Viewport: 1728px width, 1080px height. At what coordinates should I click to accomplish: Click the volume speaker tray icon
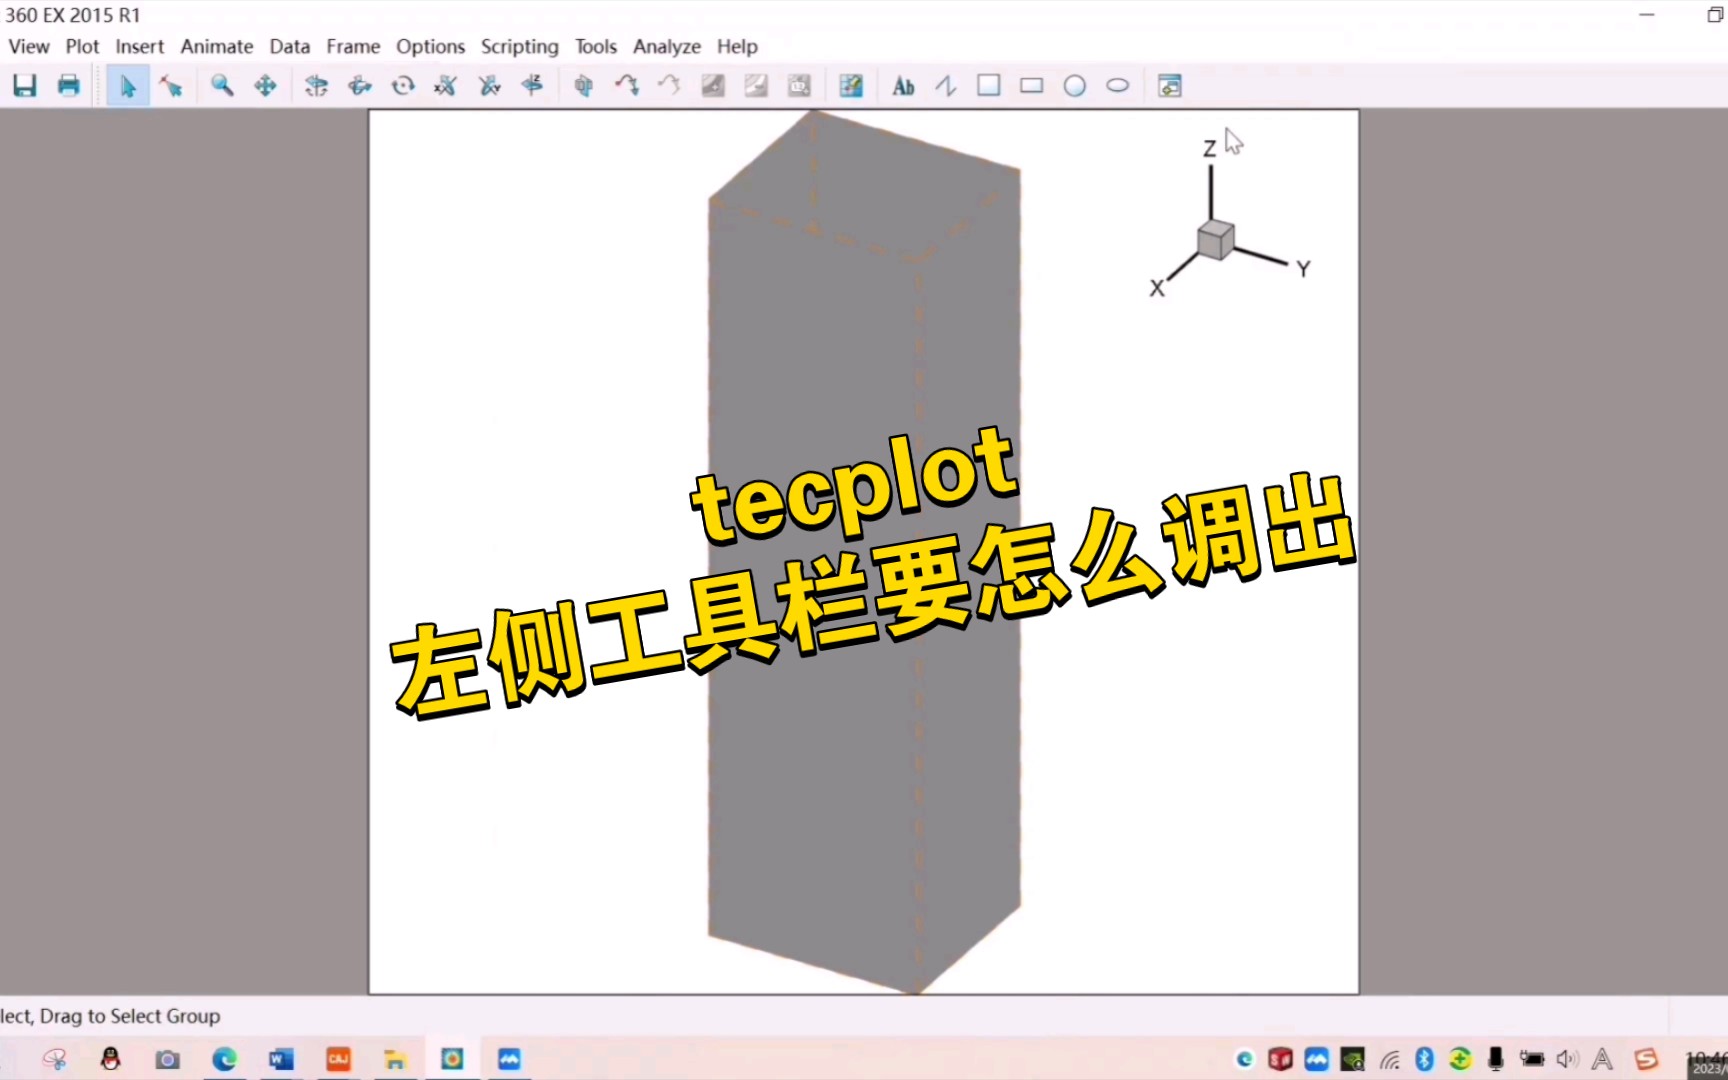(1567, 1059)
